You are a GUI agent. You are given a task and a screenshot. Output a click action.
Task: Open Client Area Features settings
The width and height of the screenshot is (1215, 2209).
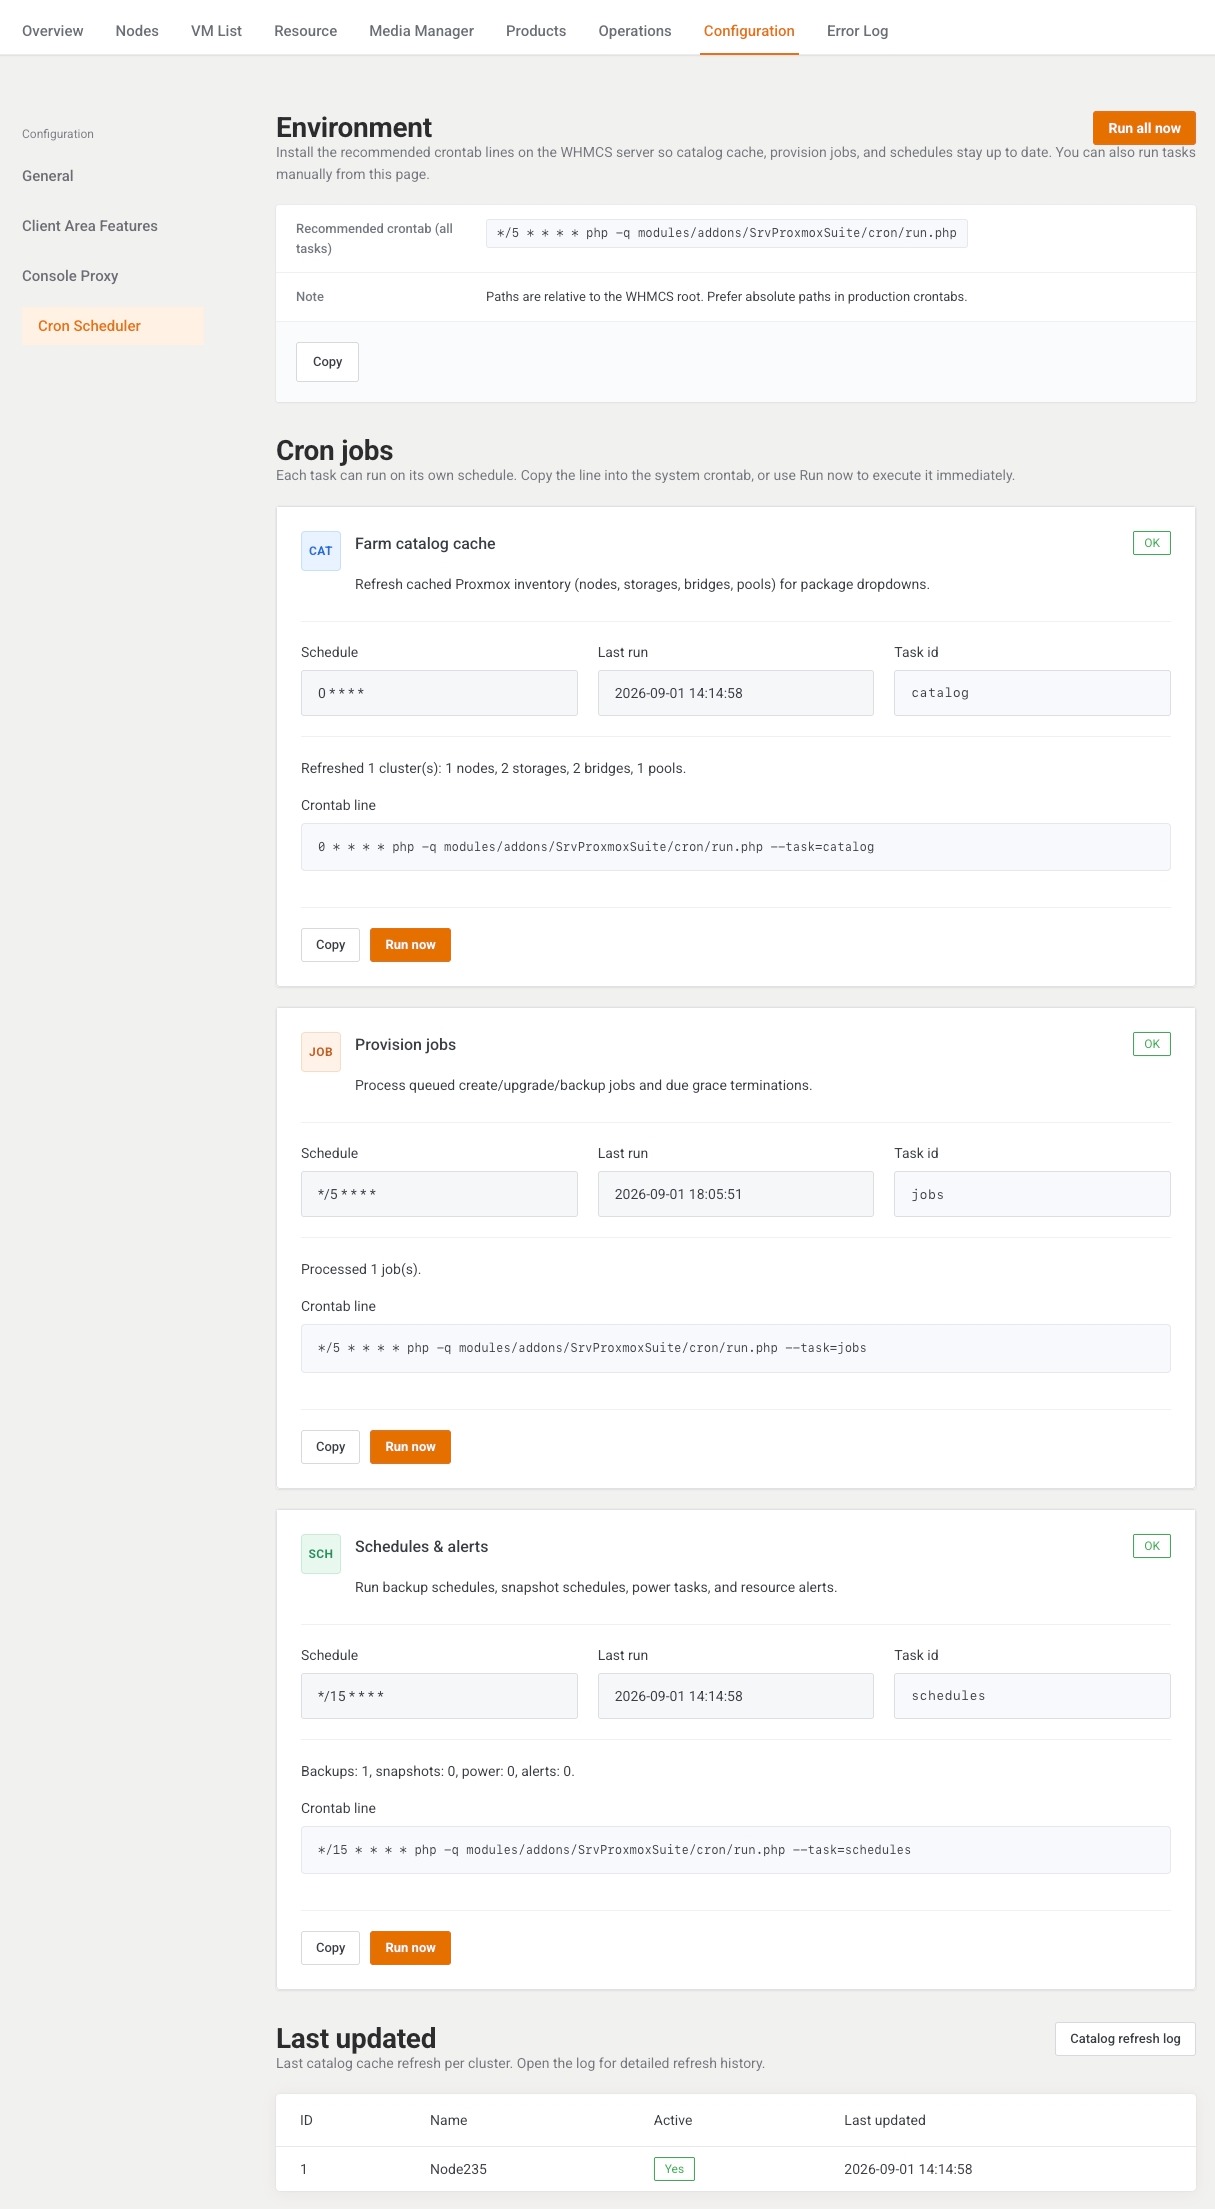(x=90, y=226)
